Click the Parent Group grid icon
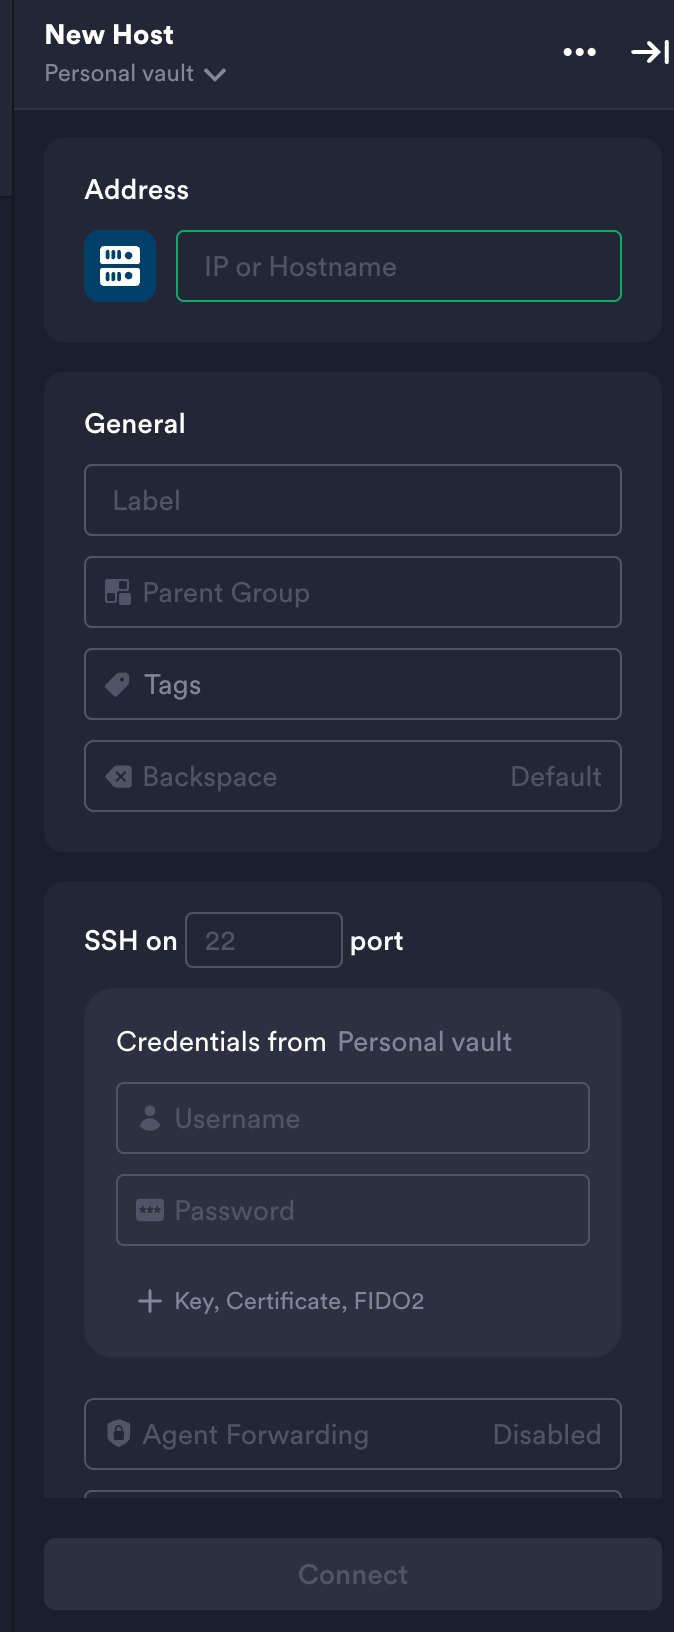This screenshot has height=1632, width=674. (118, 592)
